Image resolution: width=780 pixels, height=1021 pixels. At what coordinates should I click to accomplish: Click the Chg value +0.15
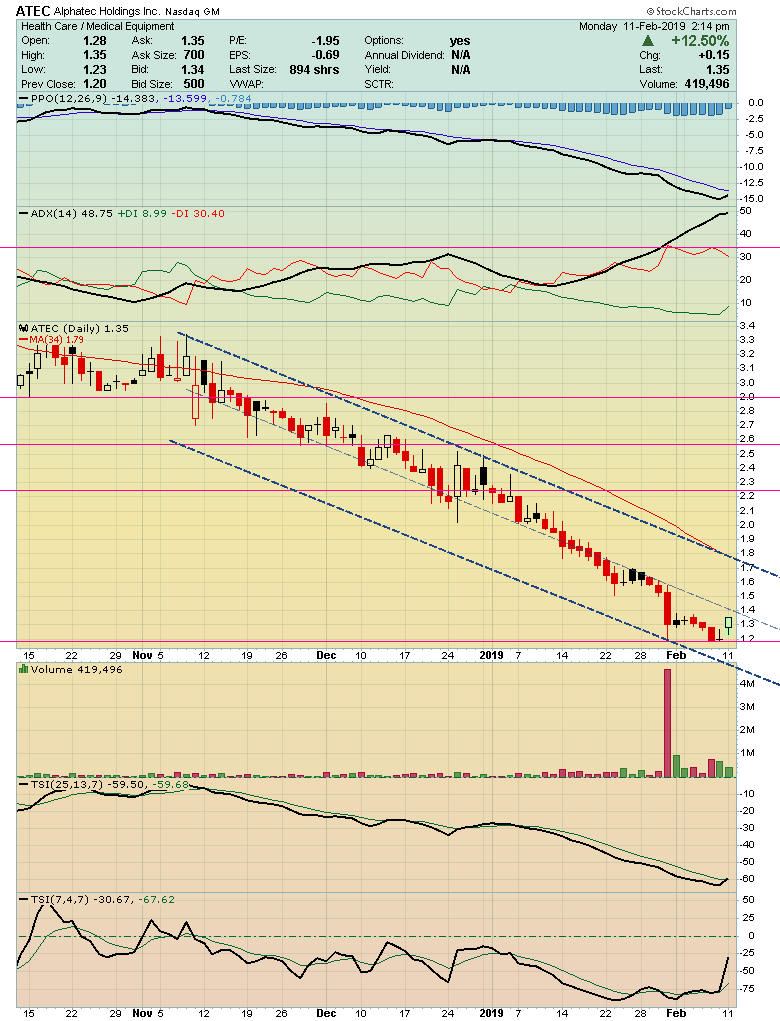click(716, 55)
